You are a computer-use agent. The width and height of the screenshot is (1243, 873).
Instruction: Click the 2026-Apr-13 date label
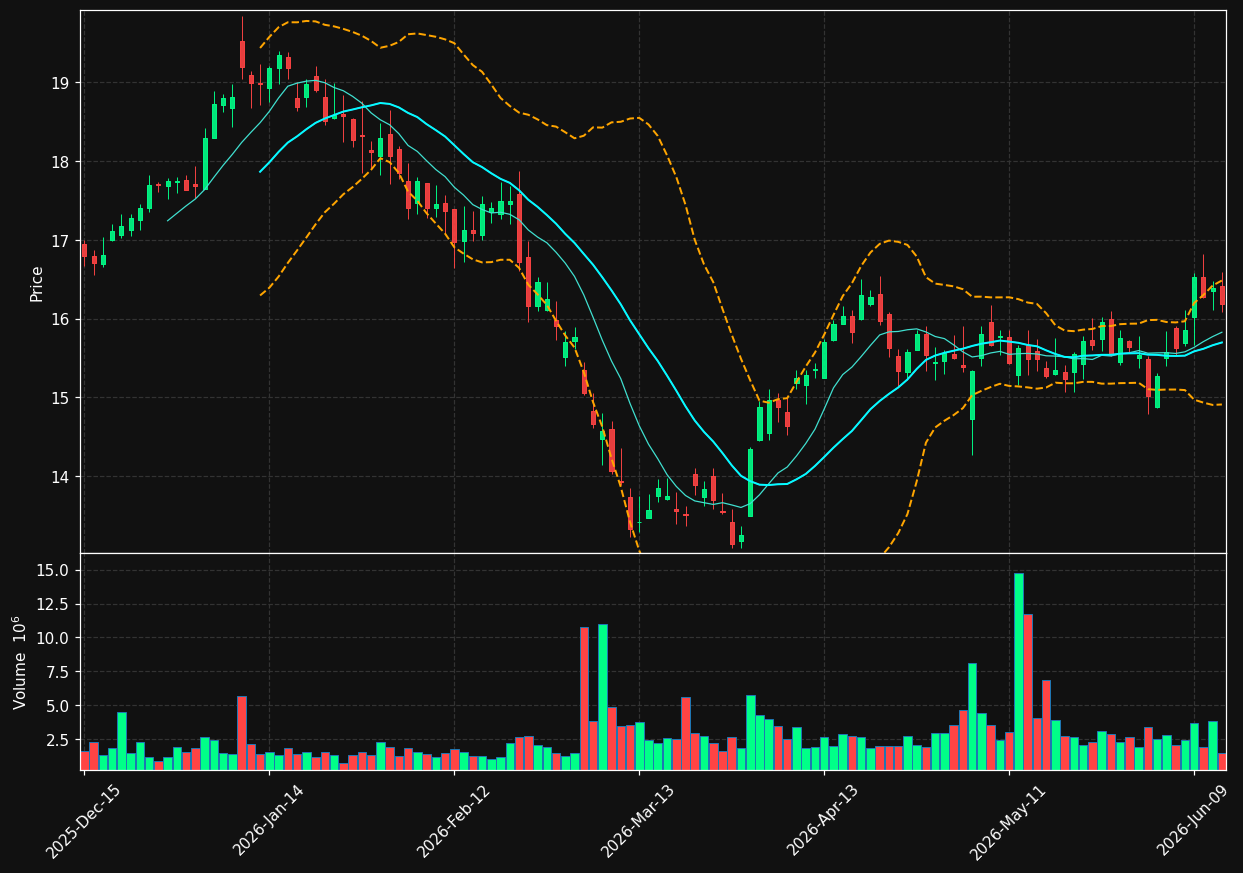pyautogui.click(x=821, y=821)
